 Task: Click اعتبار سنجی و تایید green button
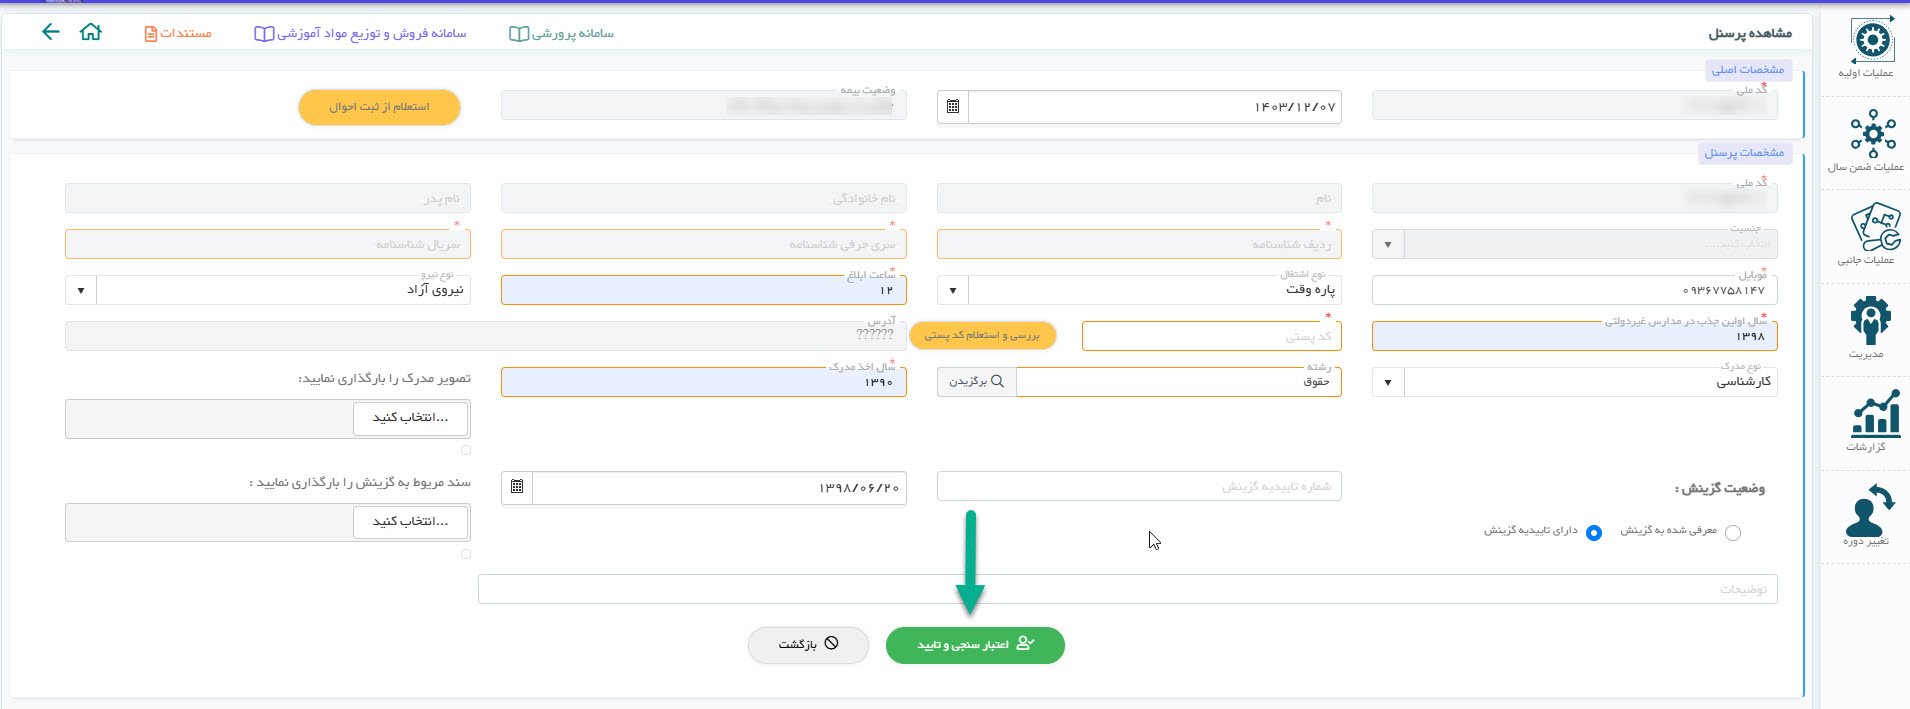point(975,645)
